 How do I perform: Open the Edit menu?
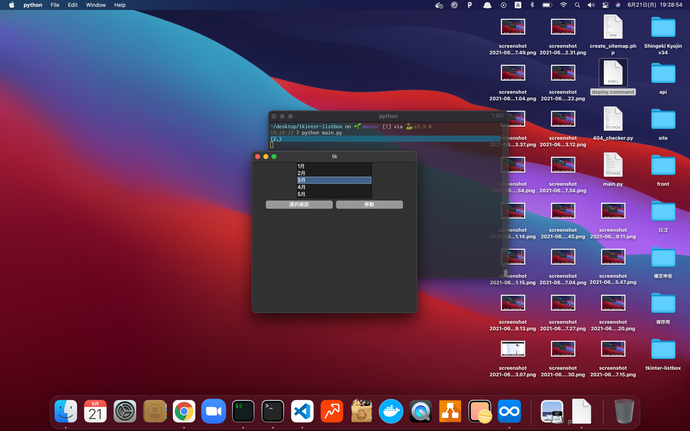[x=73, y=5]
